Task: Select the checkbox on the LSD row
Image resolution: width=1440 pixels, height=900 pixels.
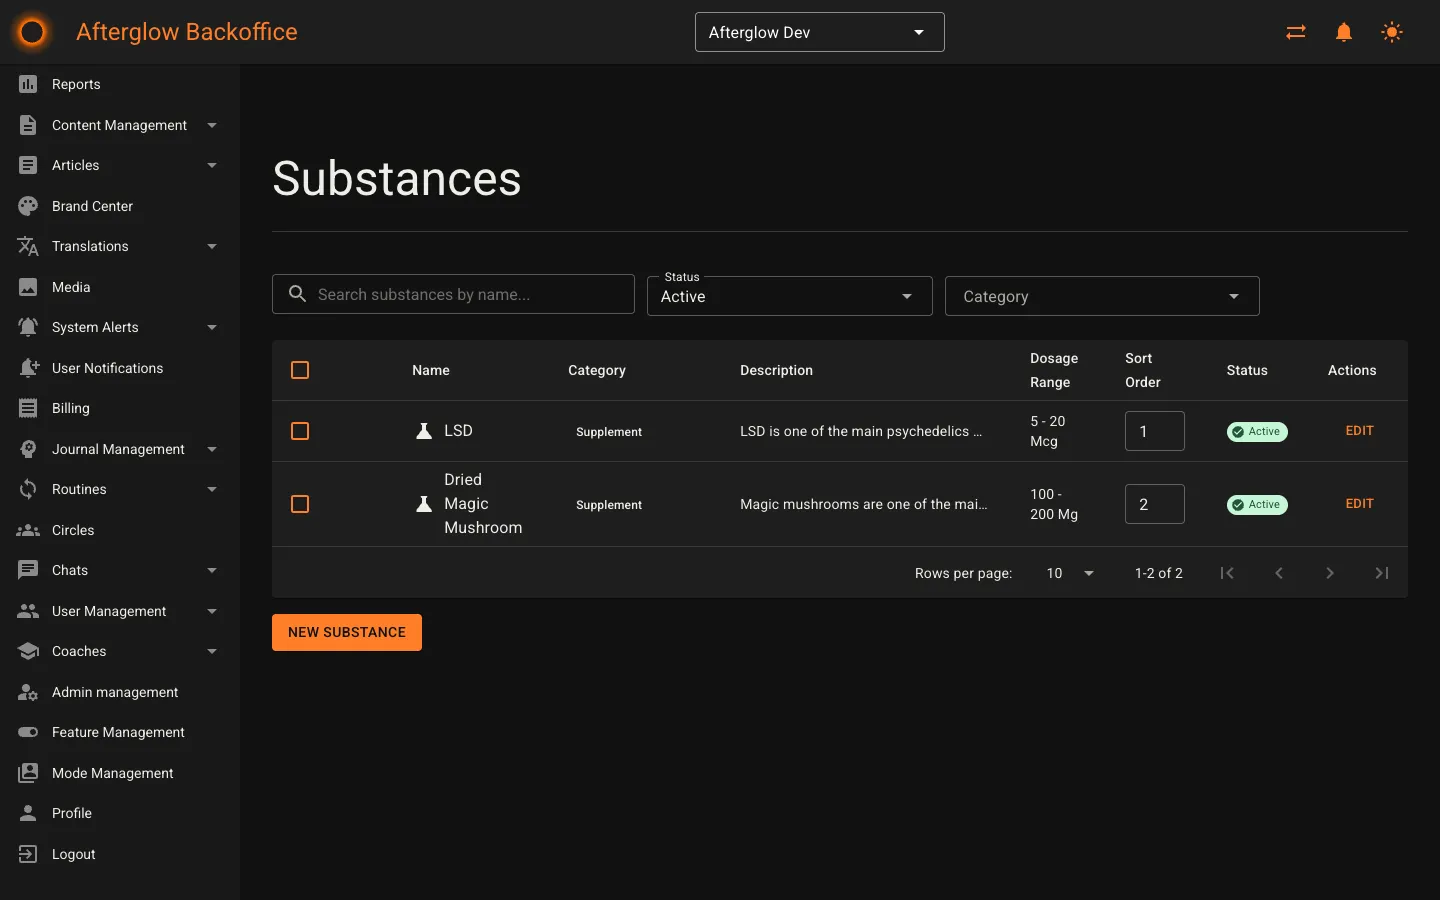Action: [x=300, y=431]
